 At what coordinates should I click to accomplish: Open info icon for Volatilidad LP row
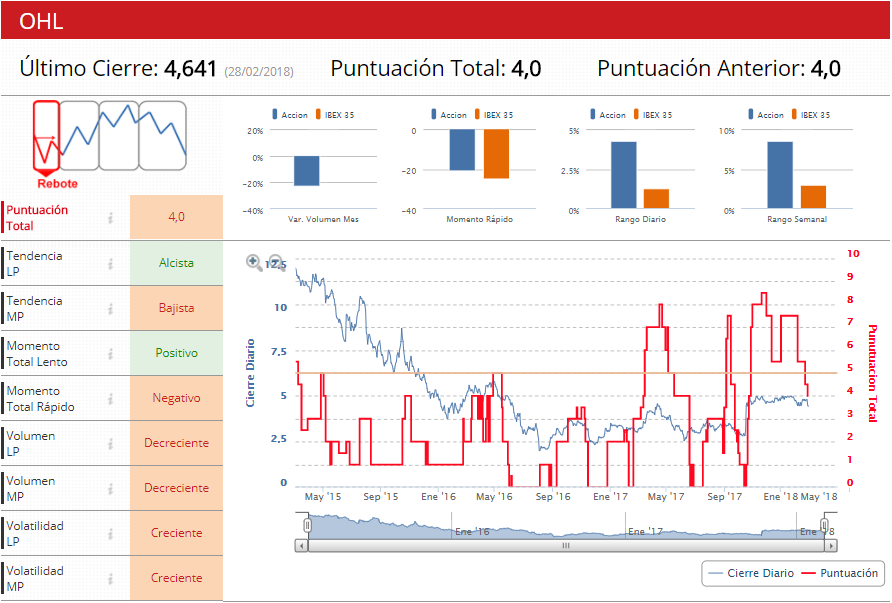111,533
